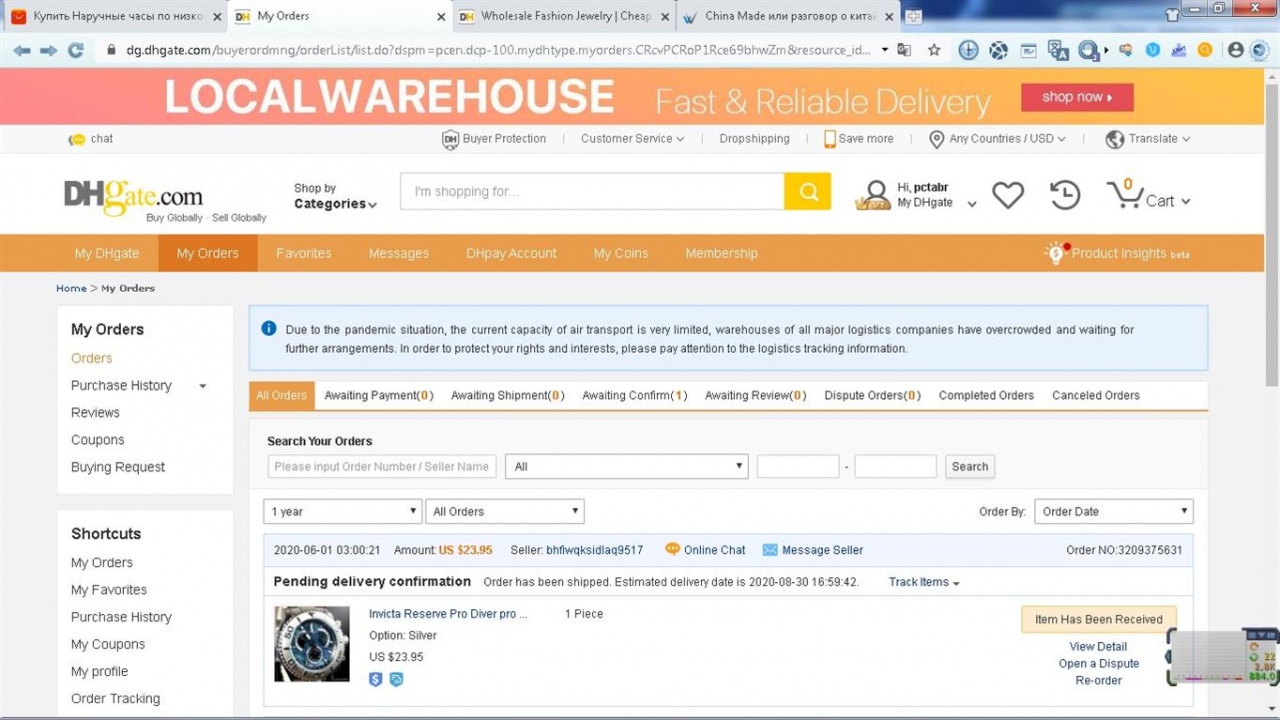Click Open a Dispute link
The height and width of the screenshot is (720, 1280).
click(1098, 663)
